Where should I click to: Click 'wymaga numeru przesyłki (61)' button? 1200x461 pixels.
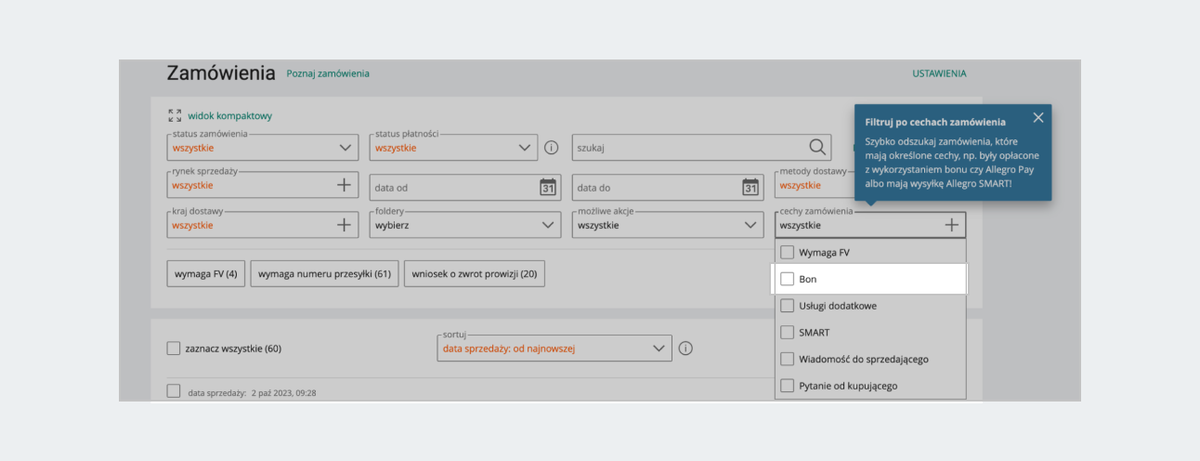point(324,274)
